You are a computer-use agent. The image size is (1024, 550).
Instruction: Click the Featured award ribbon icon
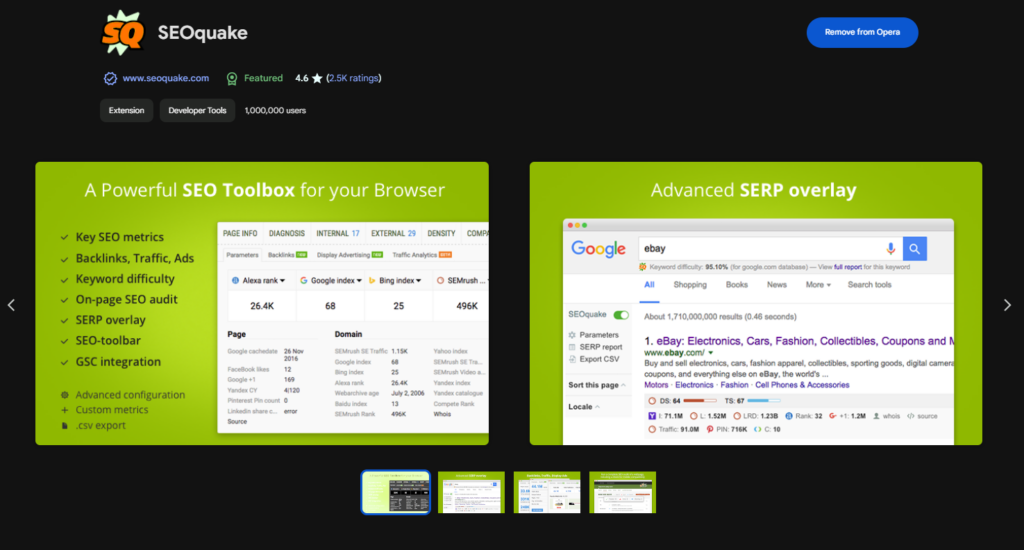coord(232,78)
